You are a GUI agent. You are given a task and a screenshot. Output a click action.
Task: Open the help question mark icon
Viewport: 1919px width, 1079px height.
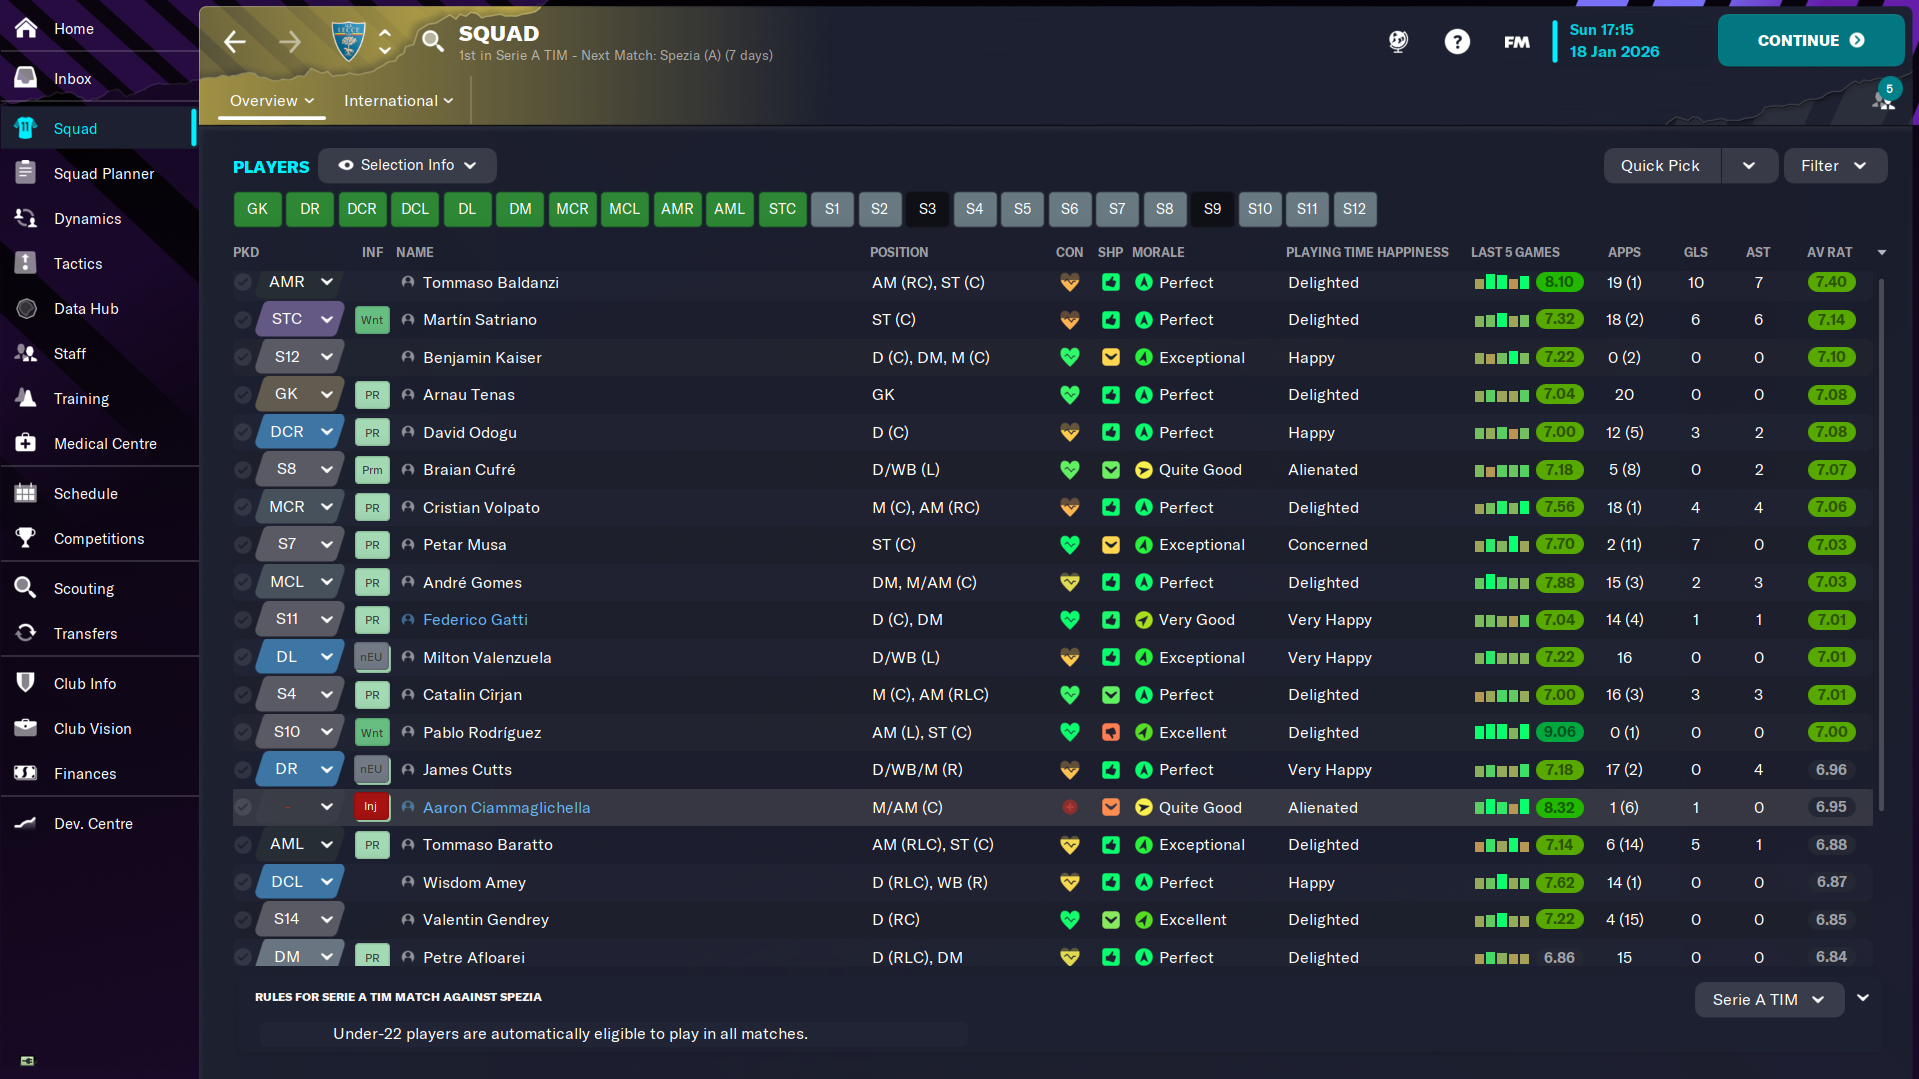click(1456, 41)
